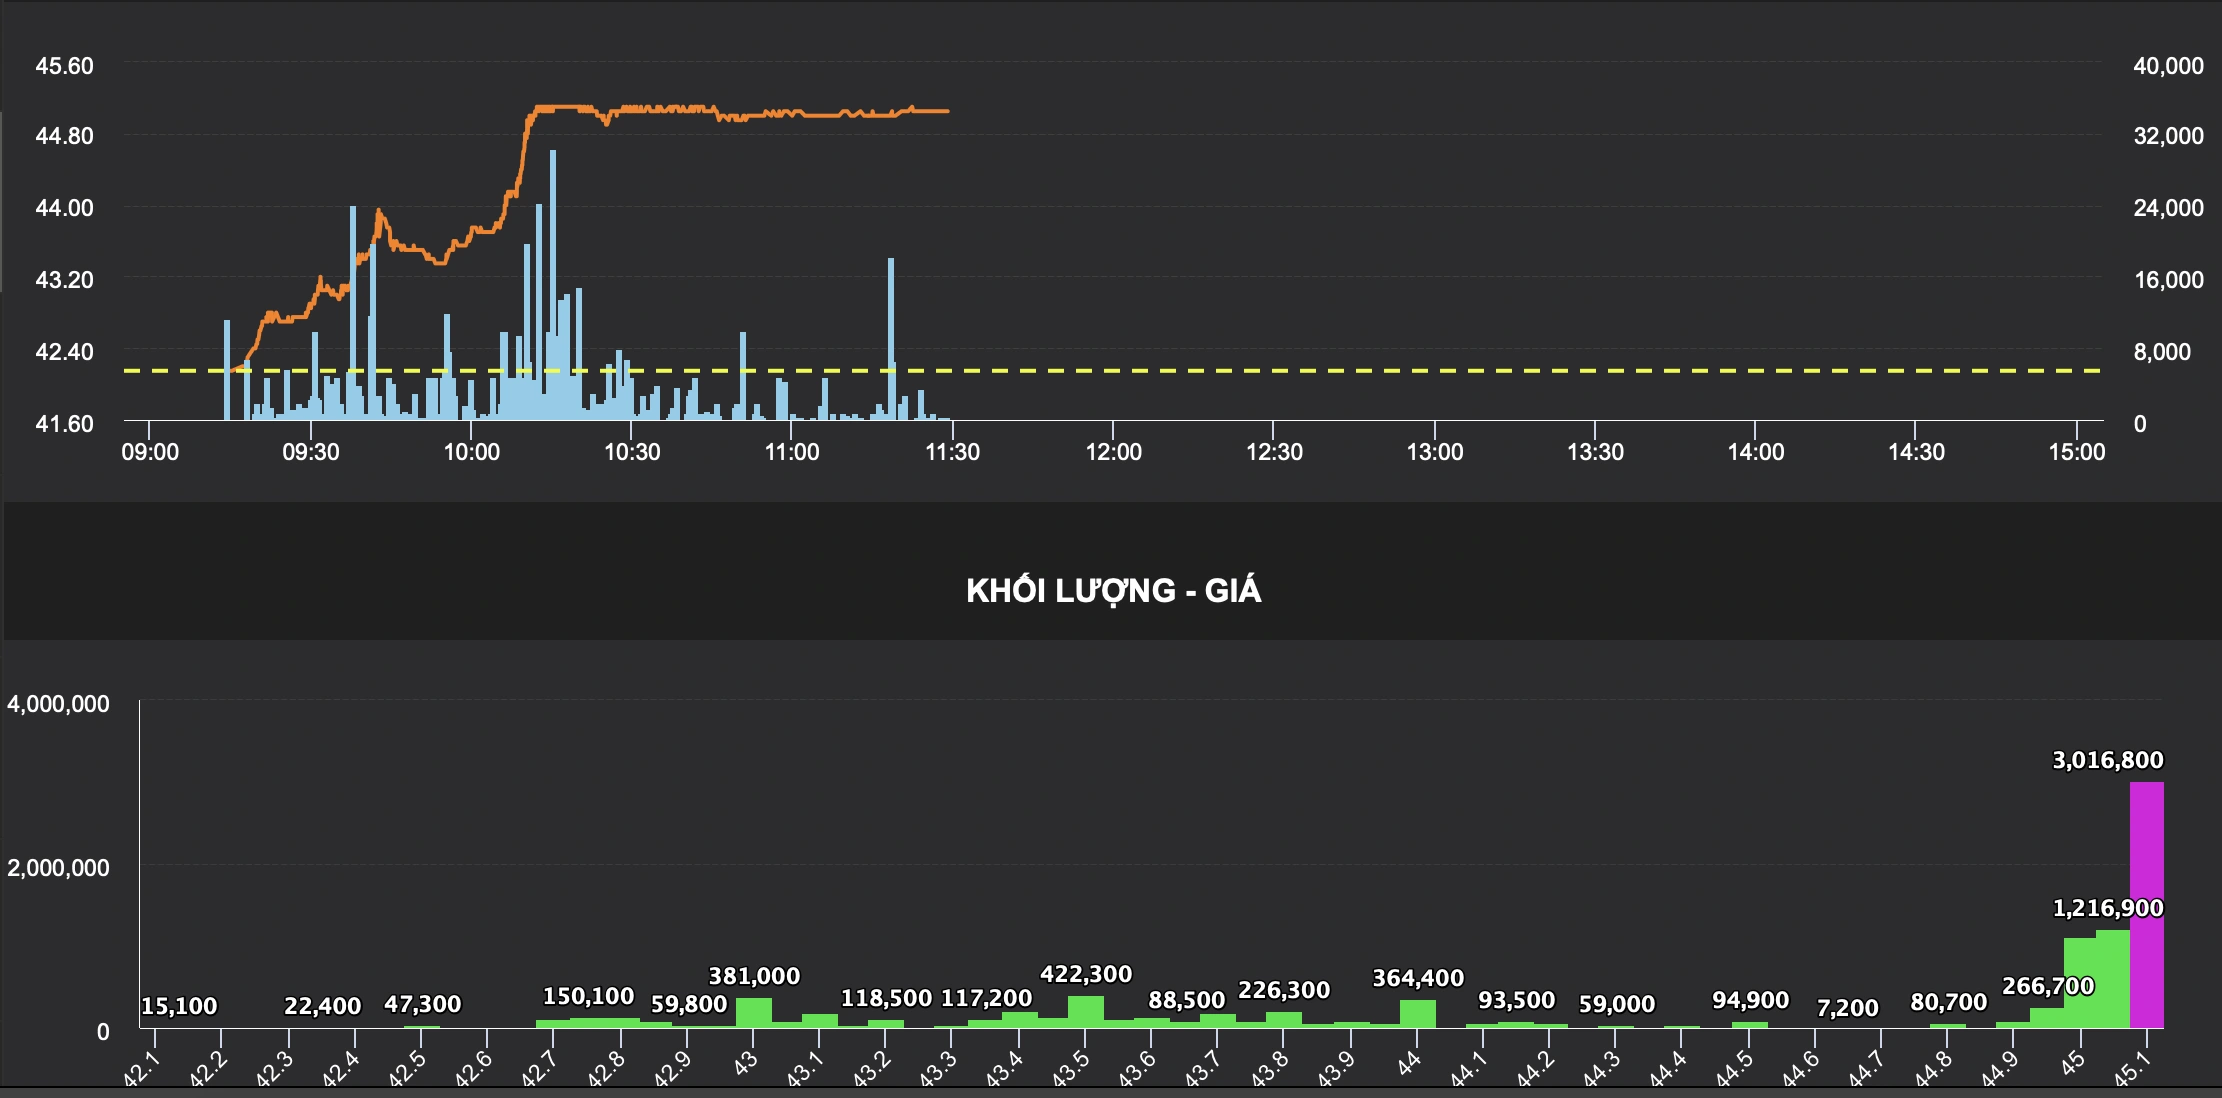Click the 364,400 volume label

coord(1418,978)
